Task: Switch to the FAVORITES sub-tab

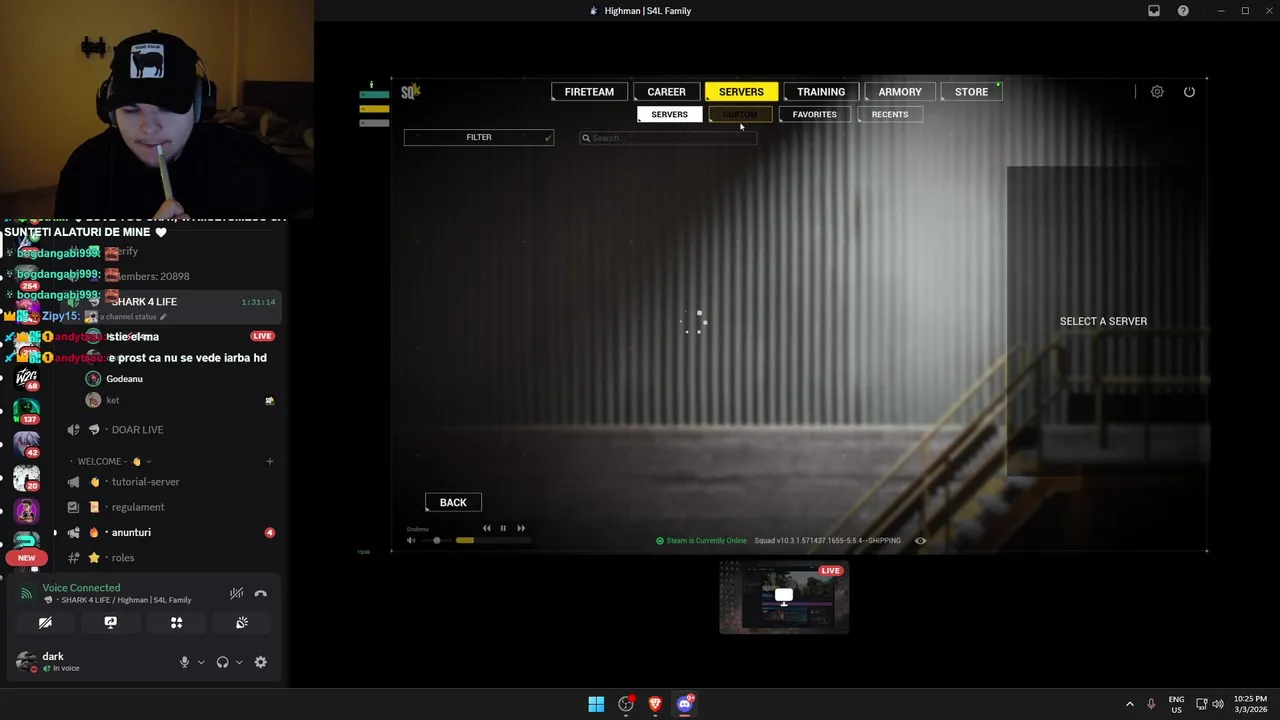Action: pyautogui.click(x=815, y=114)
